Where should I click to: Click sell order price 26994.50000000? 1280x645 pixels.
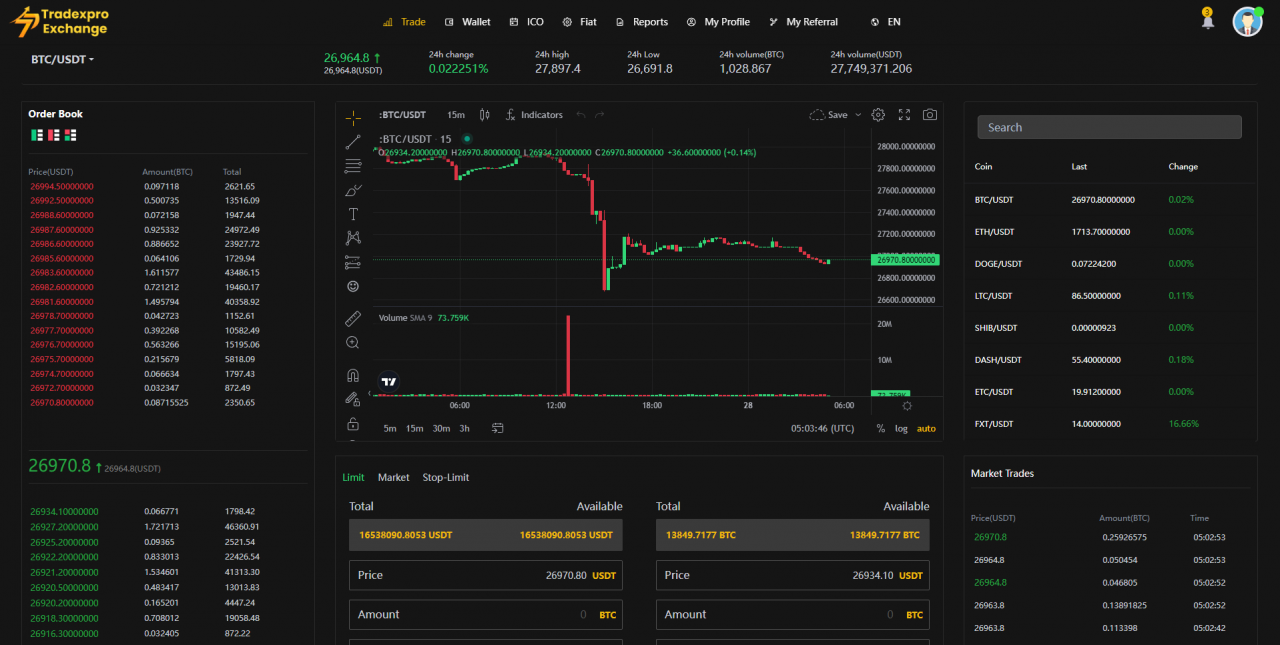click(x=62, y=186)
